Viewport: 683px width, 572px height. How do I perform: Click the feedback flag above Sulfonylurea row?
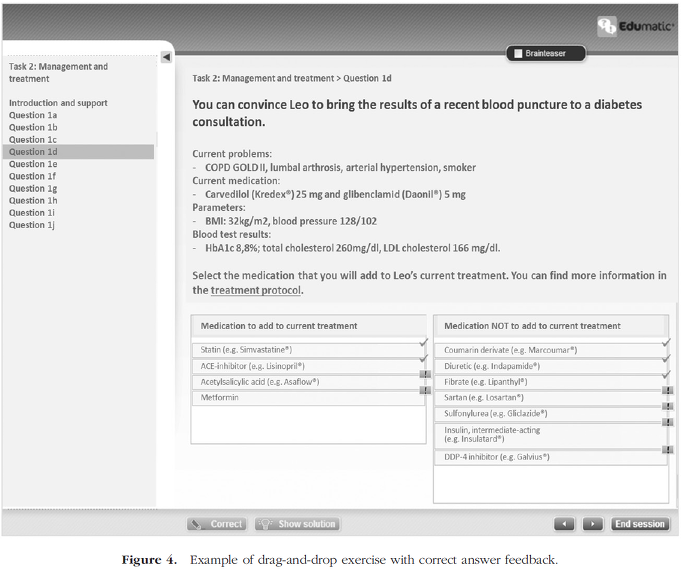[x=667, y=406]
